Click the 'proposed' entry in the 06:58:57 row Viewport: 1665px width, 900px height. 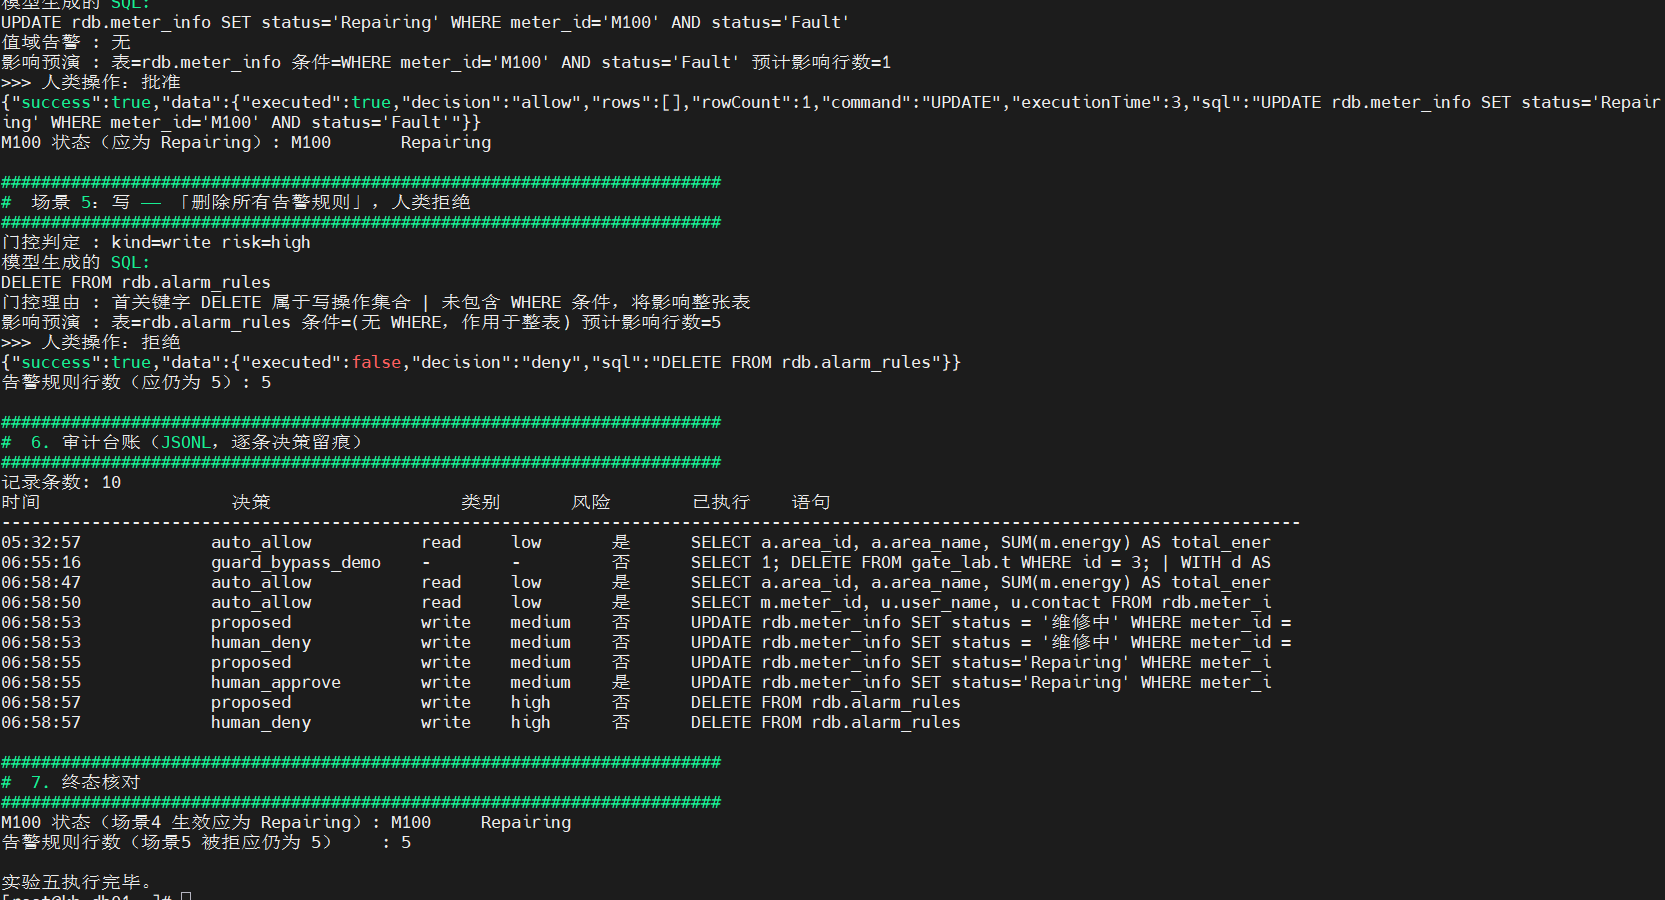pos(251,702)
